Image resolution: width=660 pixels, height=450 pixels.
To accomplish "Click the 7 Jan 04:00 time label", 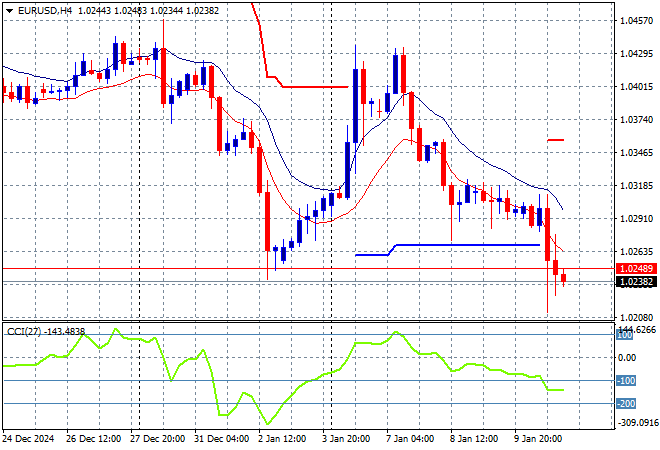I will click(408, 440).
